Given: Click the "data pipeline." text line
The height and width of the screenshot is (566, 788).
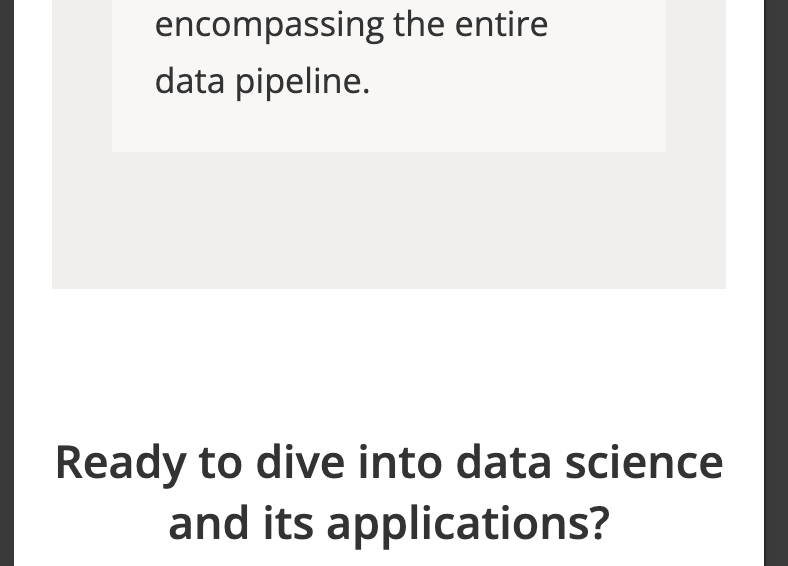Looking at the screenshot, I should (262, 81).
